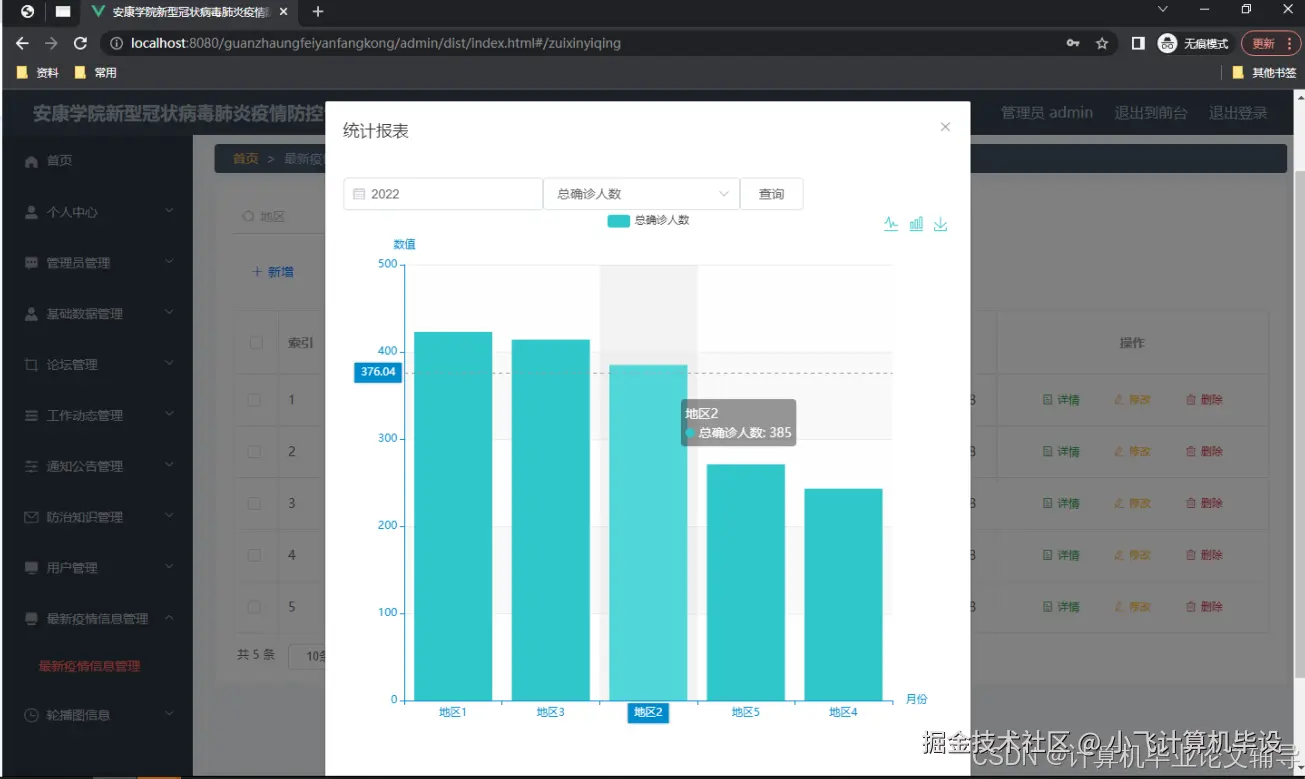Click 修改 in table row 2
The width and height of the screenshot is (1305, 779).
coord(1132,452)
